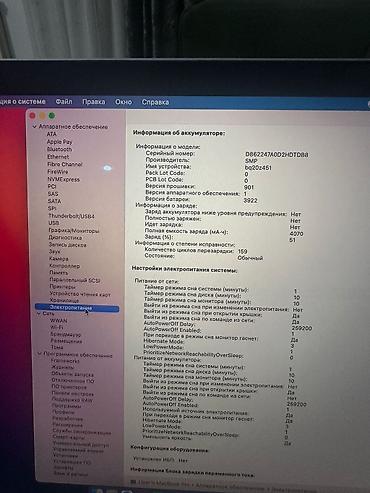Select Поддержка RAW in the sidebar
The width and height of the screenshot is (370, 493).
[x=73, y=399]
